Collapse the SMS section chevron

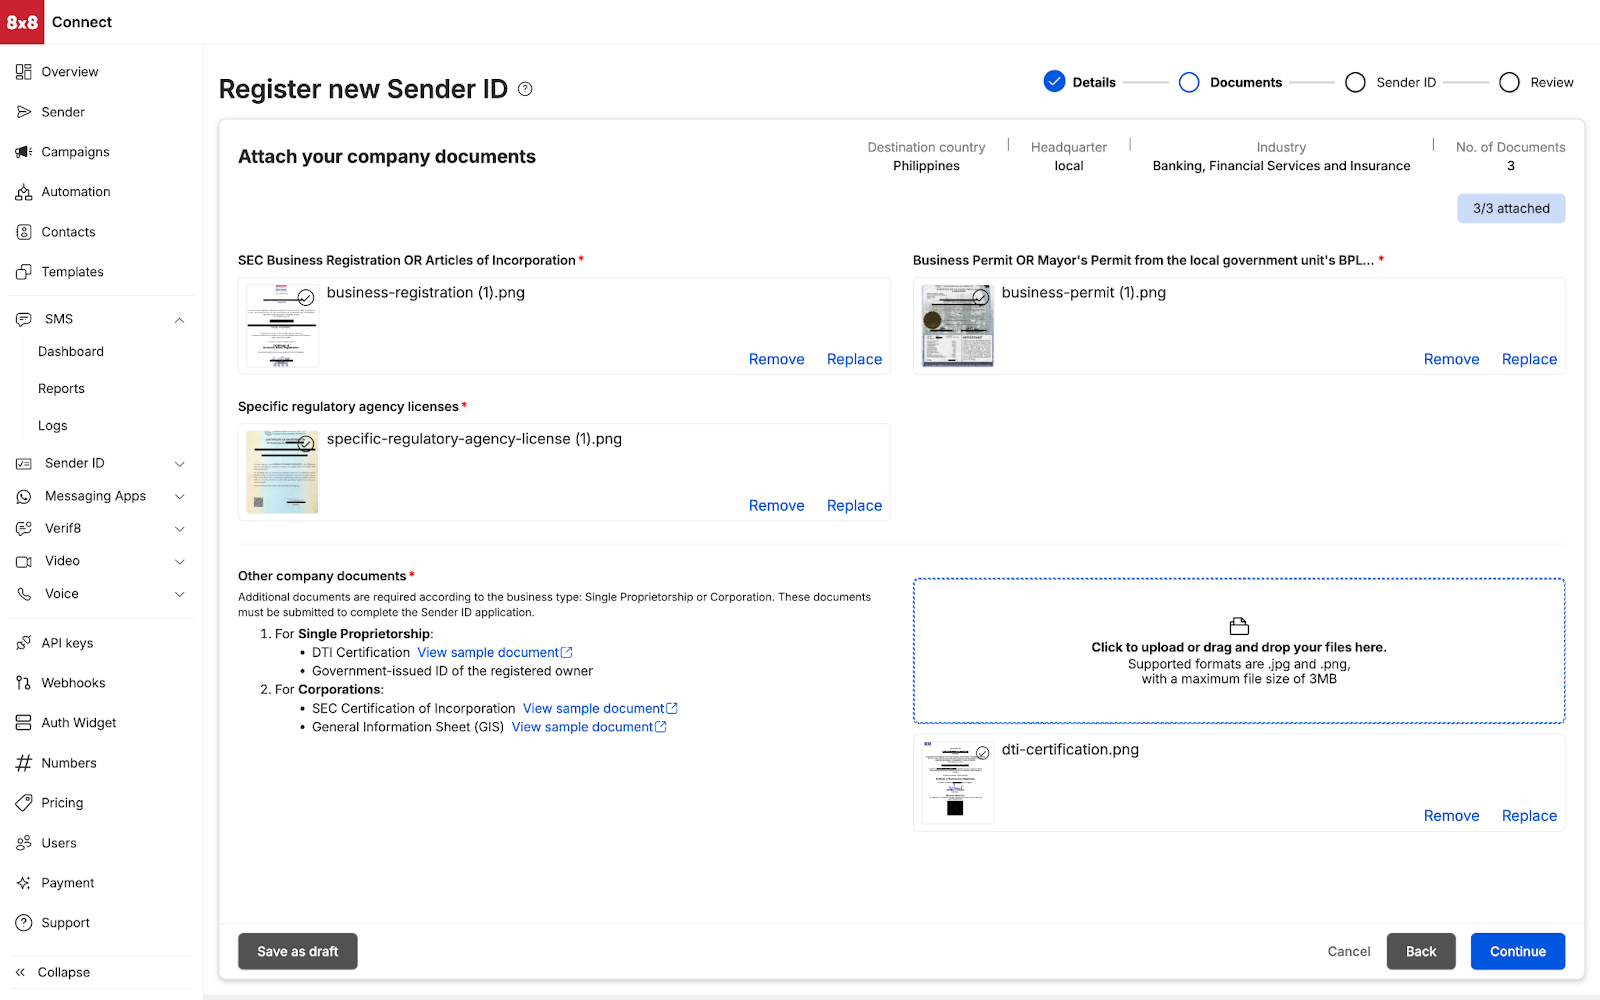[180, 320]
